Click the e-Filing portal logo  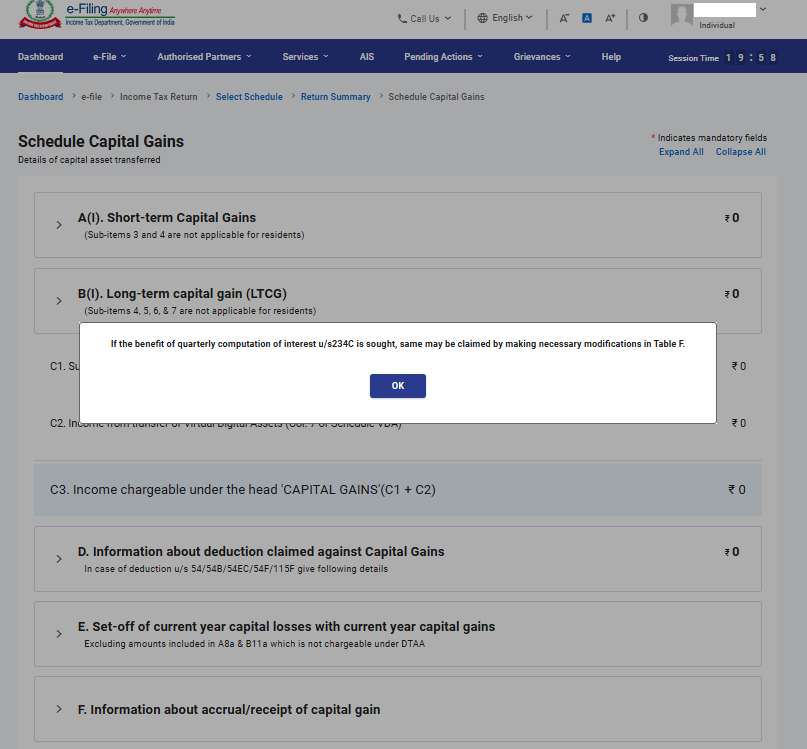(97, 14)
